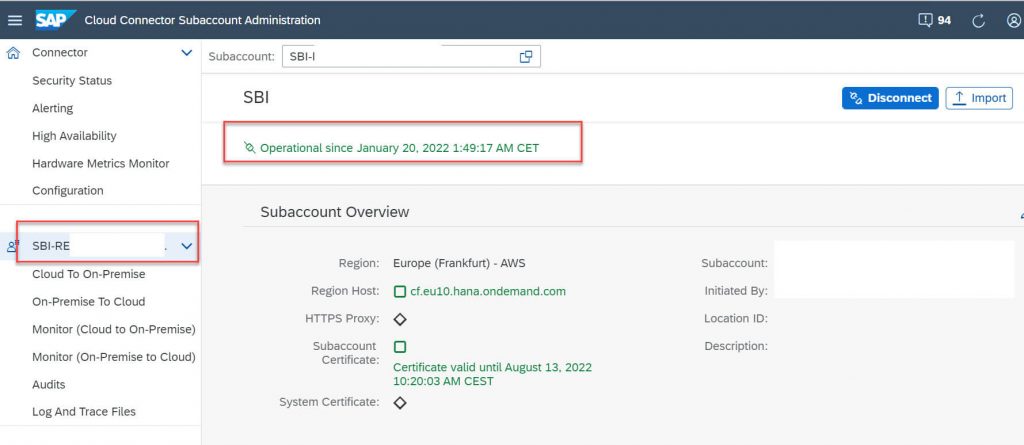This screenshot has height=445, width=1024.
Task: Open the subaccount value help icon
Action: [x=526, y=57]
